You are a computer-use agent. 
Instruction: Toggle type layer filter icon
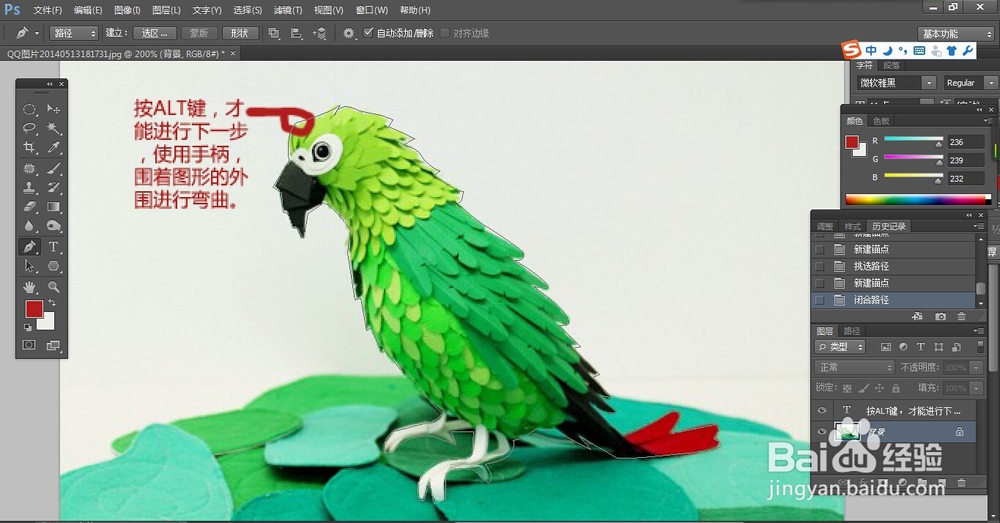point(920,347)
